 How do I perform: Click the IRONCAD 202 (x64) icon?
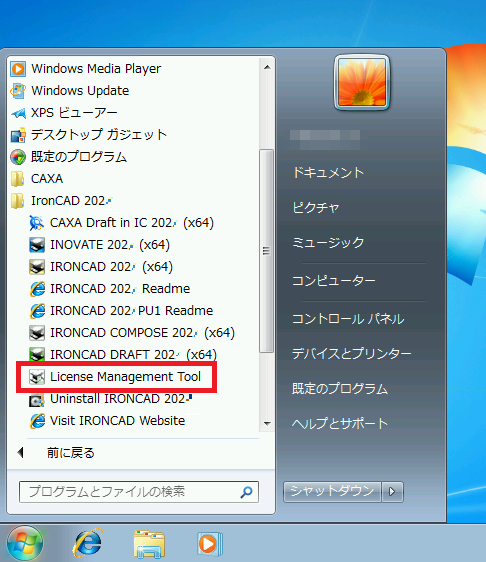tap(37, 267)
